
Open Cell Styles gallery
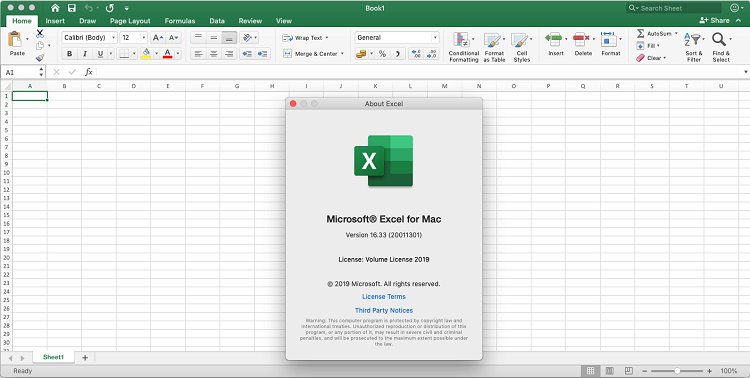point(521,47)
